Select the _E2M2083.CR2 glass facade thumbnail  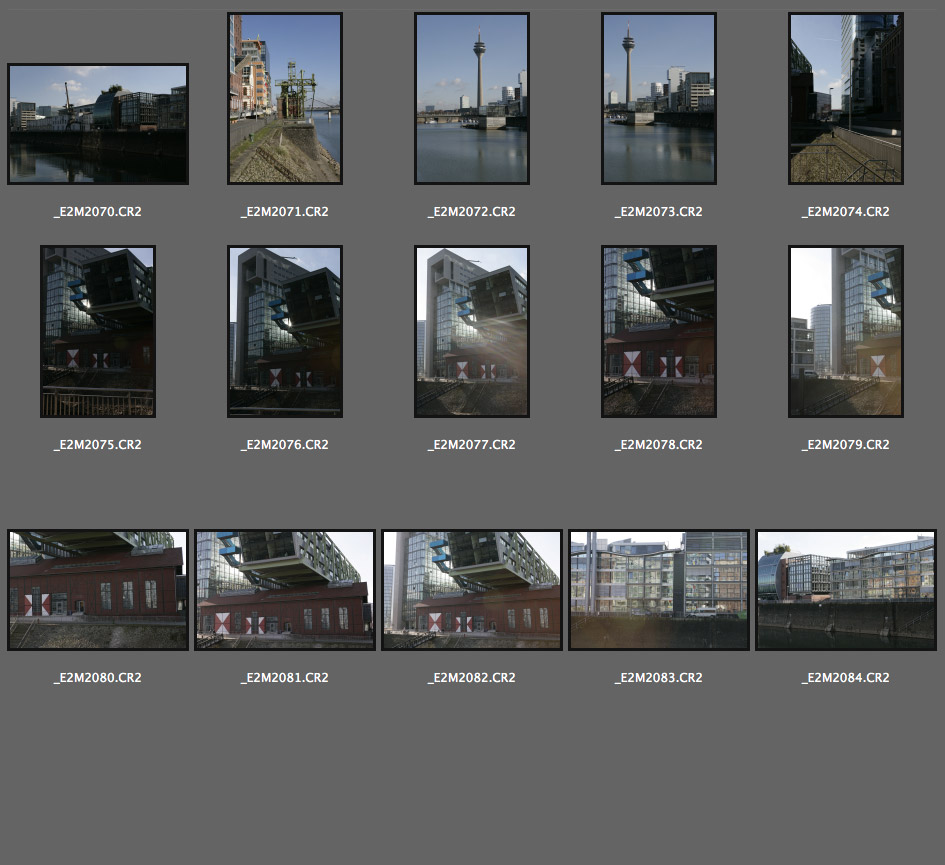tap(659, 590)
